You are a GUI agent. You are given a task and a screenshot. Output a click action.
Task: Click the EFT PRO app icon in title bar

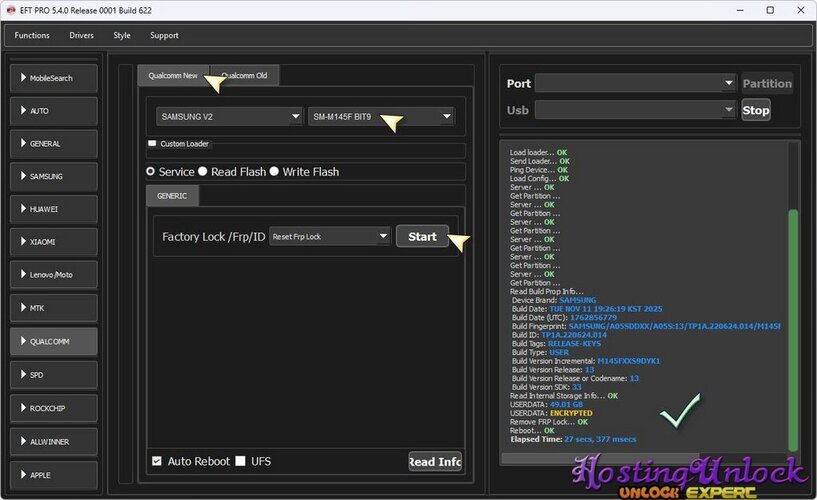pyautogui.click(x=11, y=10)
